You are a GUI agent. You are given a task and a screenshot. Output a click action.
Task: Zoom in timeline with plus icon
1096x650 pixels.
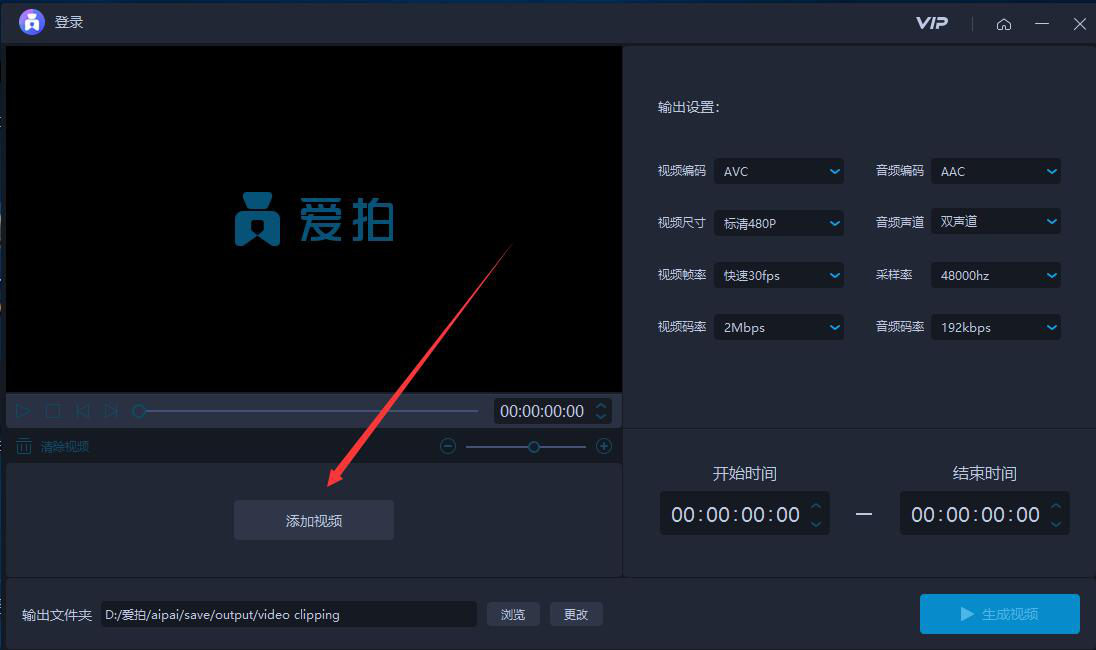point(604,446)
